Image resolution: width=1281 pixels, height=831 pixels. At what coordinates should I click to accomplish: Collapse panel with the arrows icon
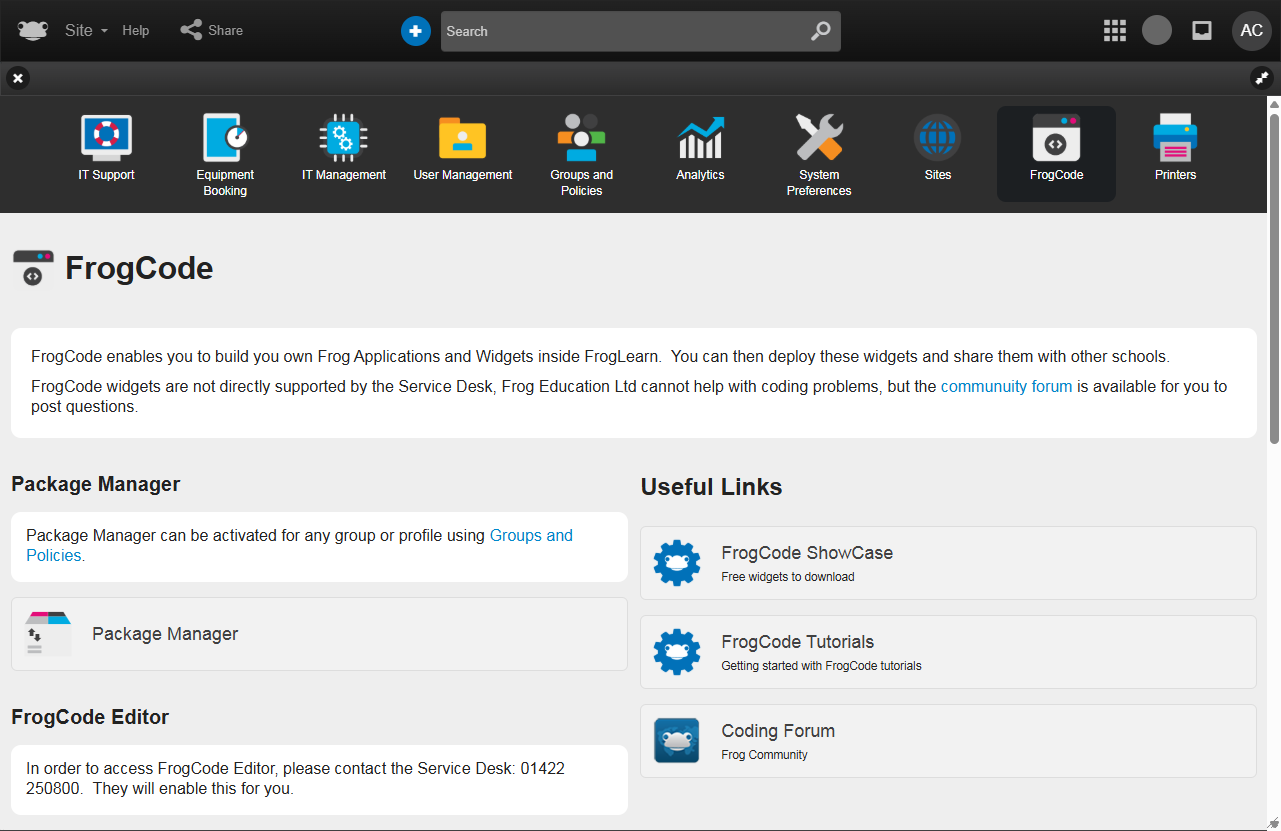click(x=1261, y=78)
